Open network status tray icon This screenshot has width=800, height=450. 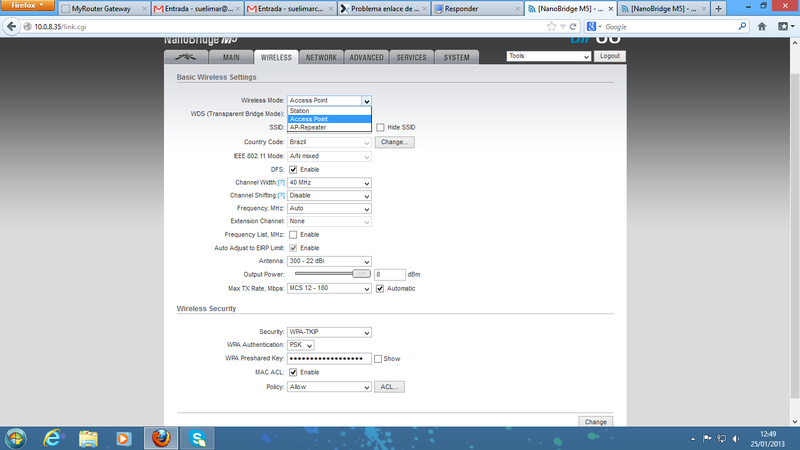pos(721,439)
